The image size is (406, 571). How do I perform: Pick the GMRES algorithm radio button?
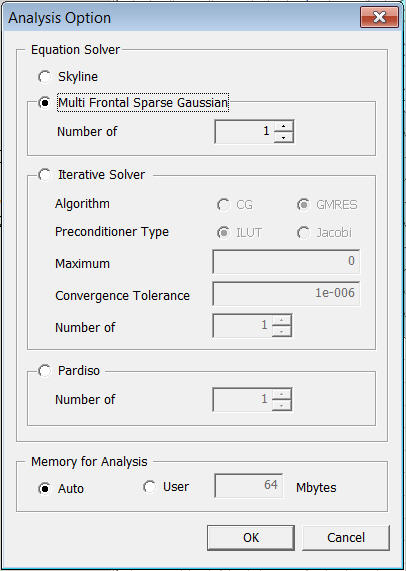tap(303, 205)
